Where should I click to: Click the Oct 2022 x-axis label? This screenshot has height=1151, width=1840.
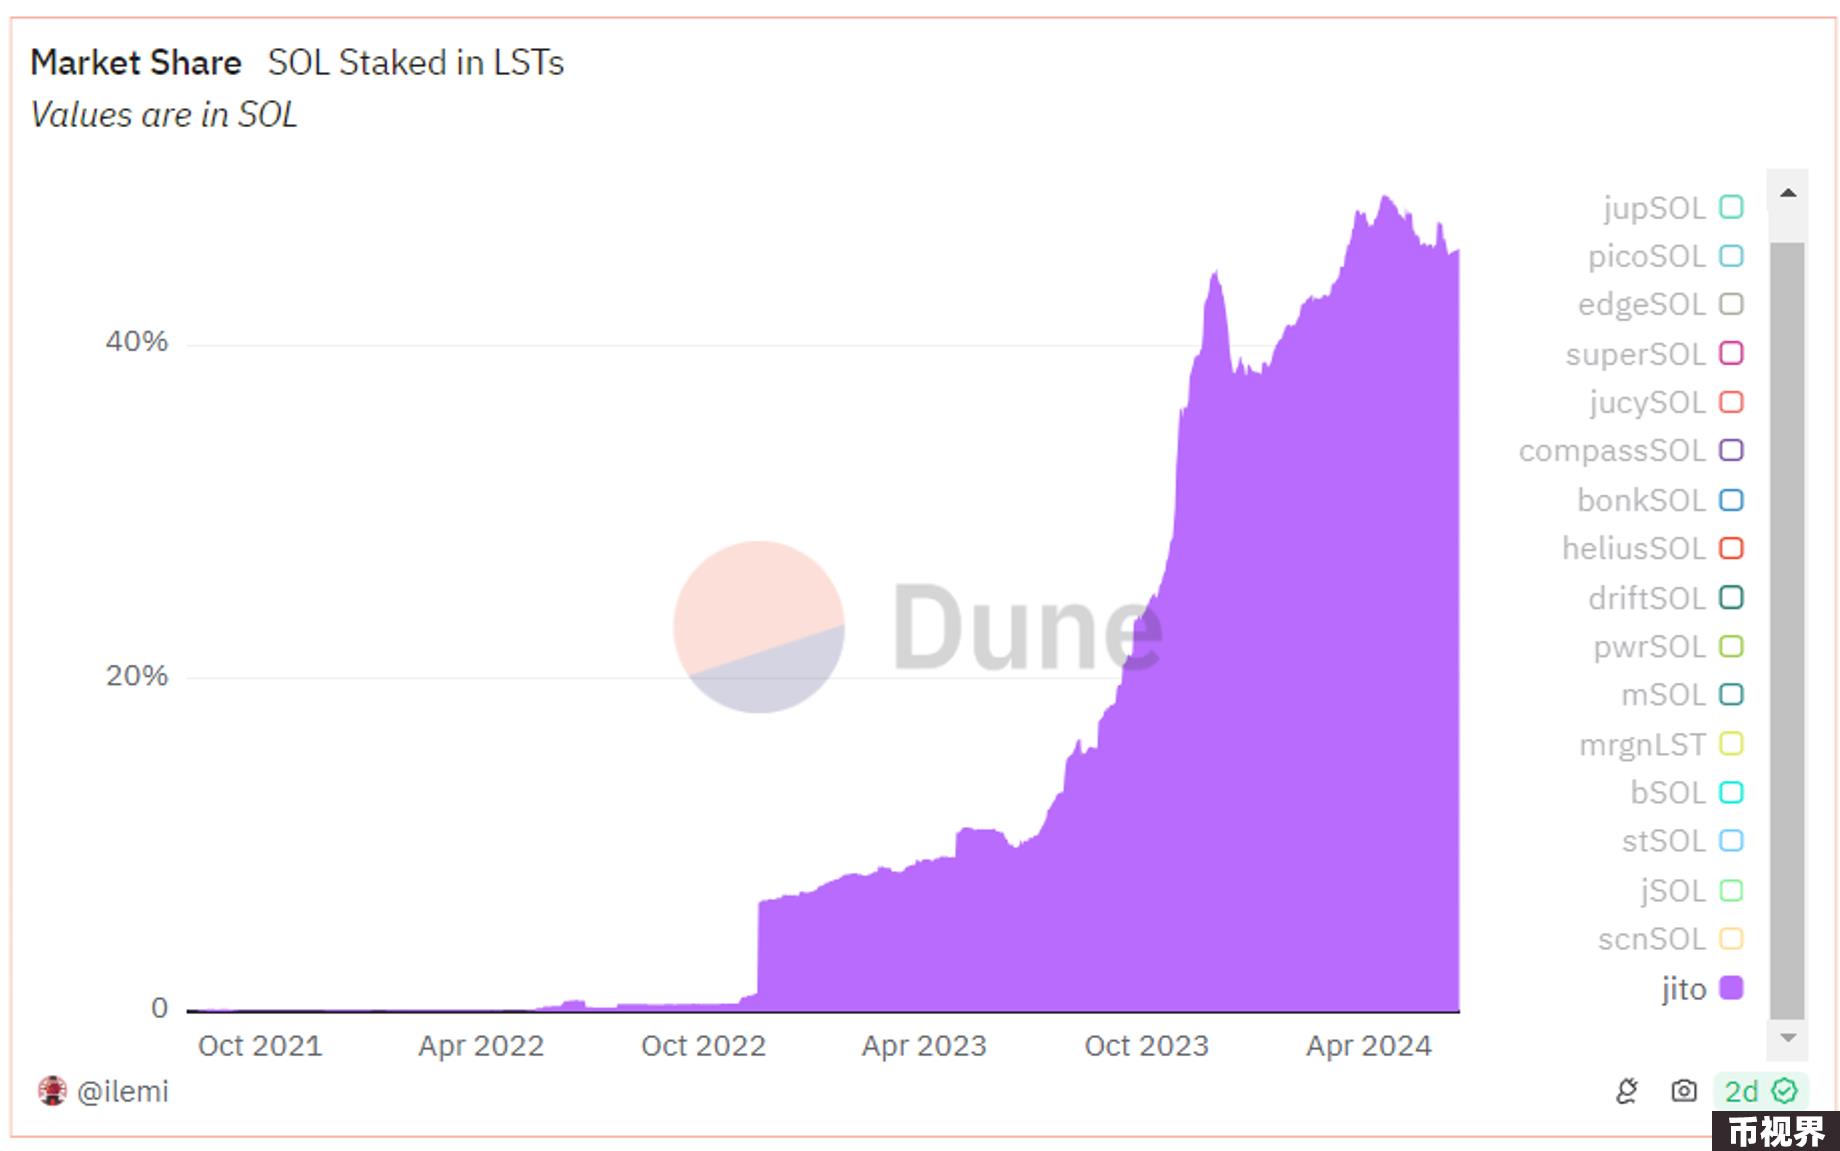(x=703, y=1046)
